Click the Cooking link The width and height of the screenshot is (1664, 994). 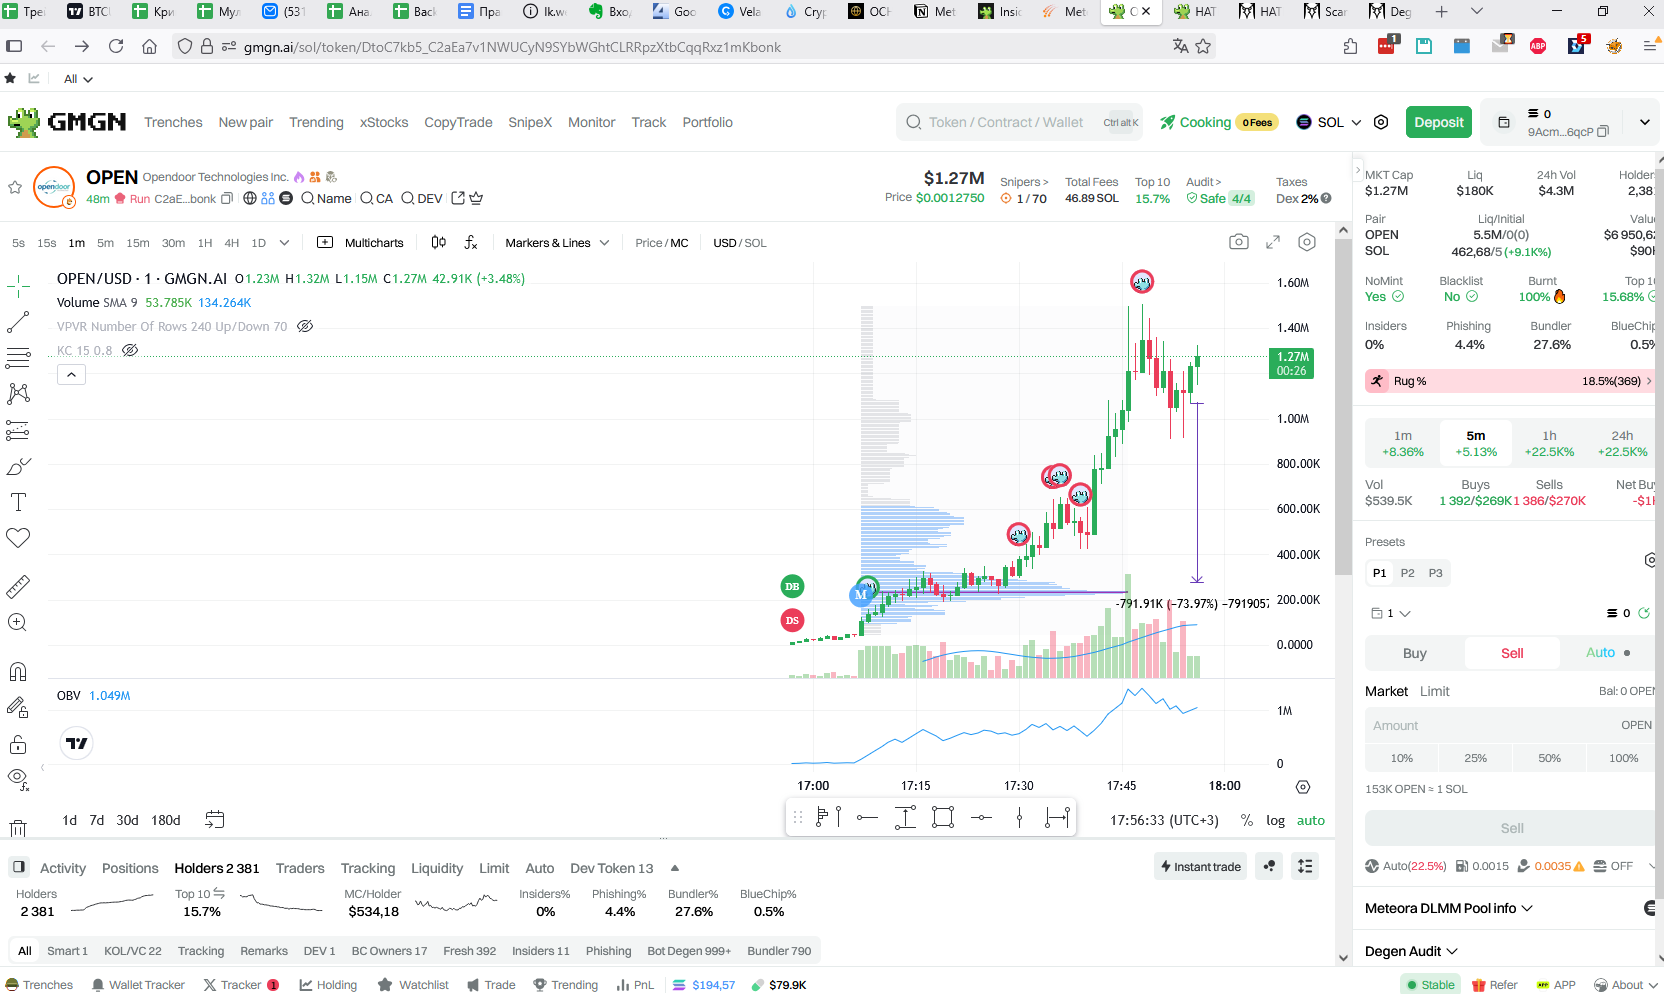click(x=1195, y=122)
